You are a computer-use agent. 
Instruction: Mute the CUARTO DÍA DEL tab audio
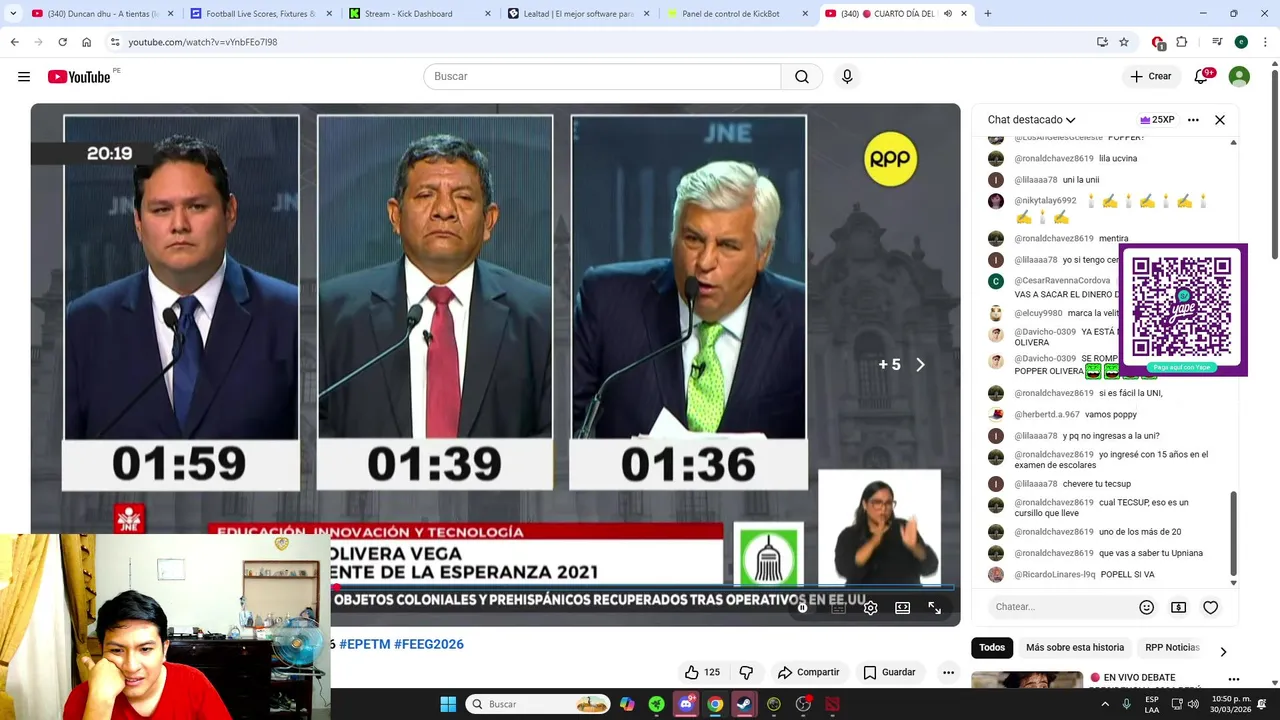coord(948,14)
